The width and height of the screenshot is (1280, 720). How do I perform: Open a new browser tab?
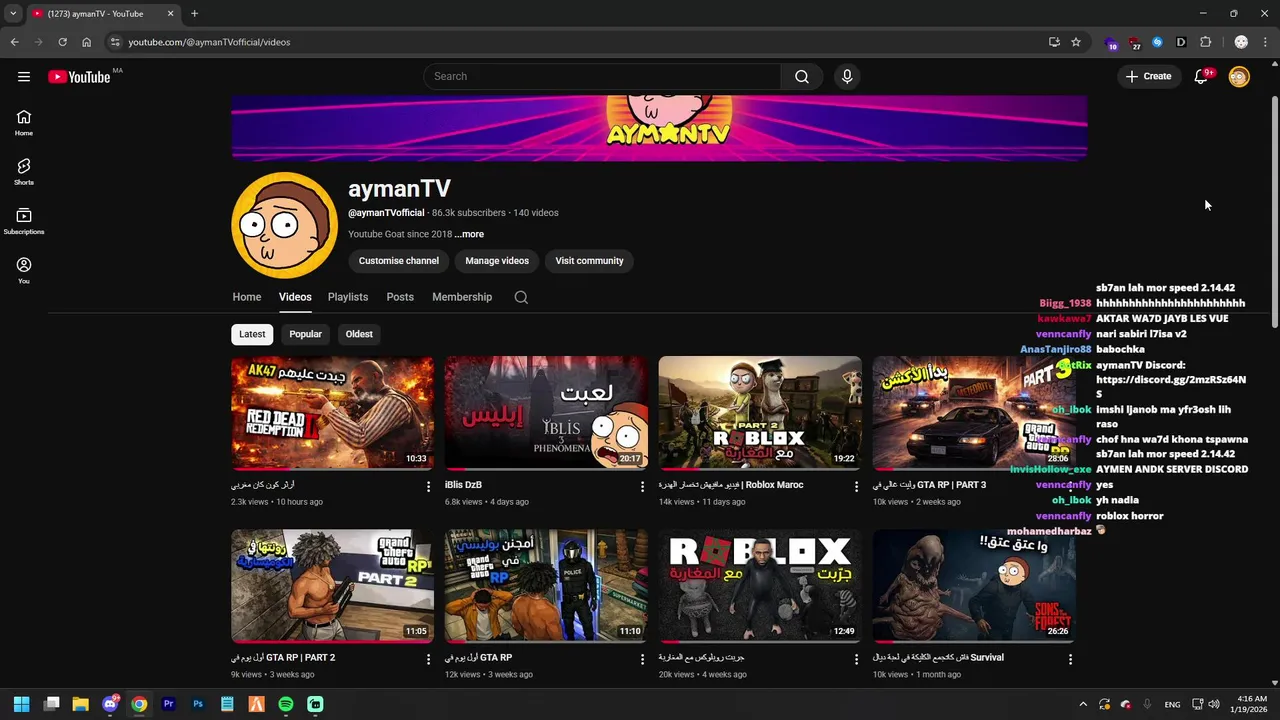(x=194, y=13)
